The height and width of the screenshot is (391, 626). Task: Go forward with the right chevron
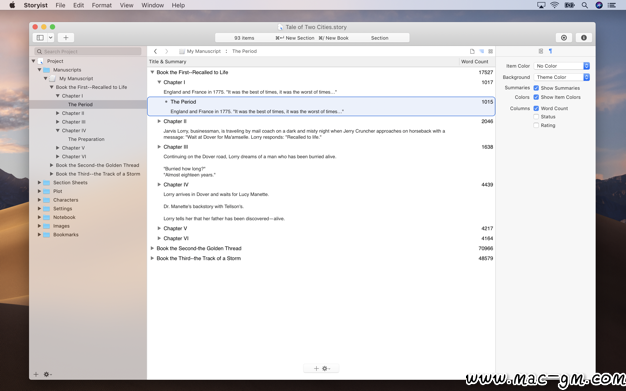click(x=166, y=51)
